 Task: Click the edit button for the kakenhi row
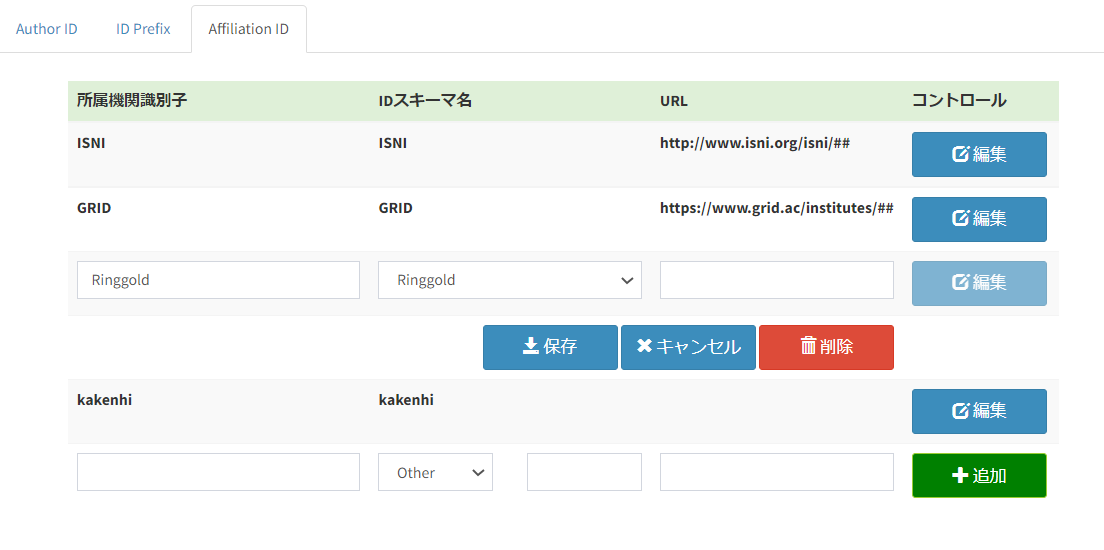coord(979,411)
